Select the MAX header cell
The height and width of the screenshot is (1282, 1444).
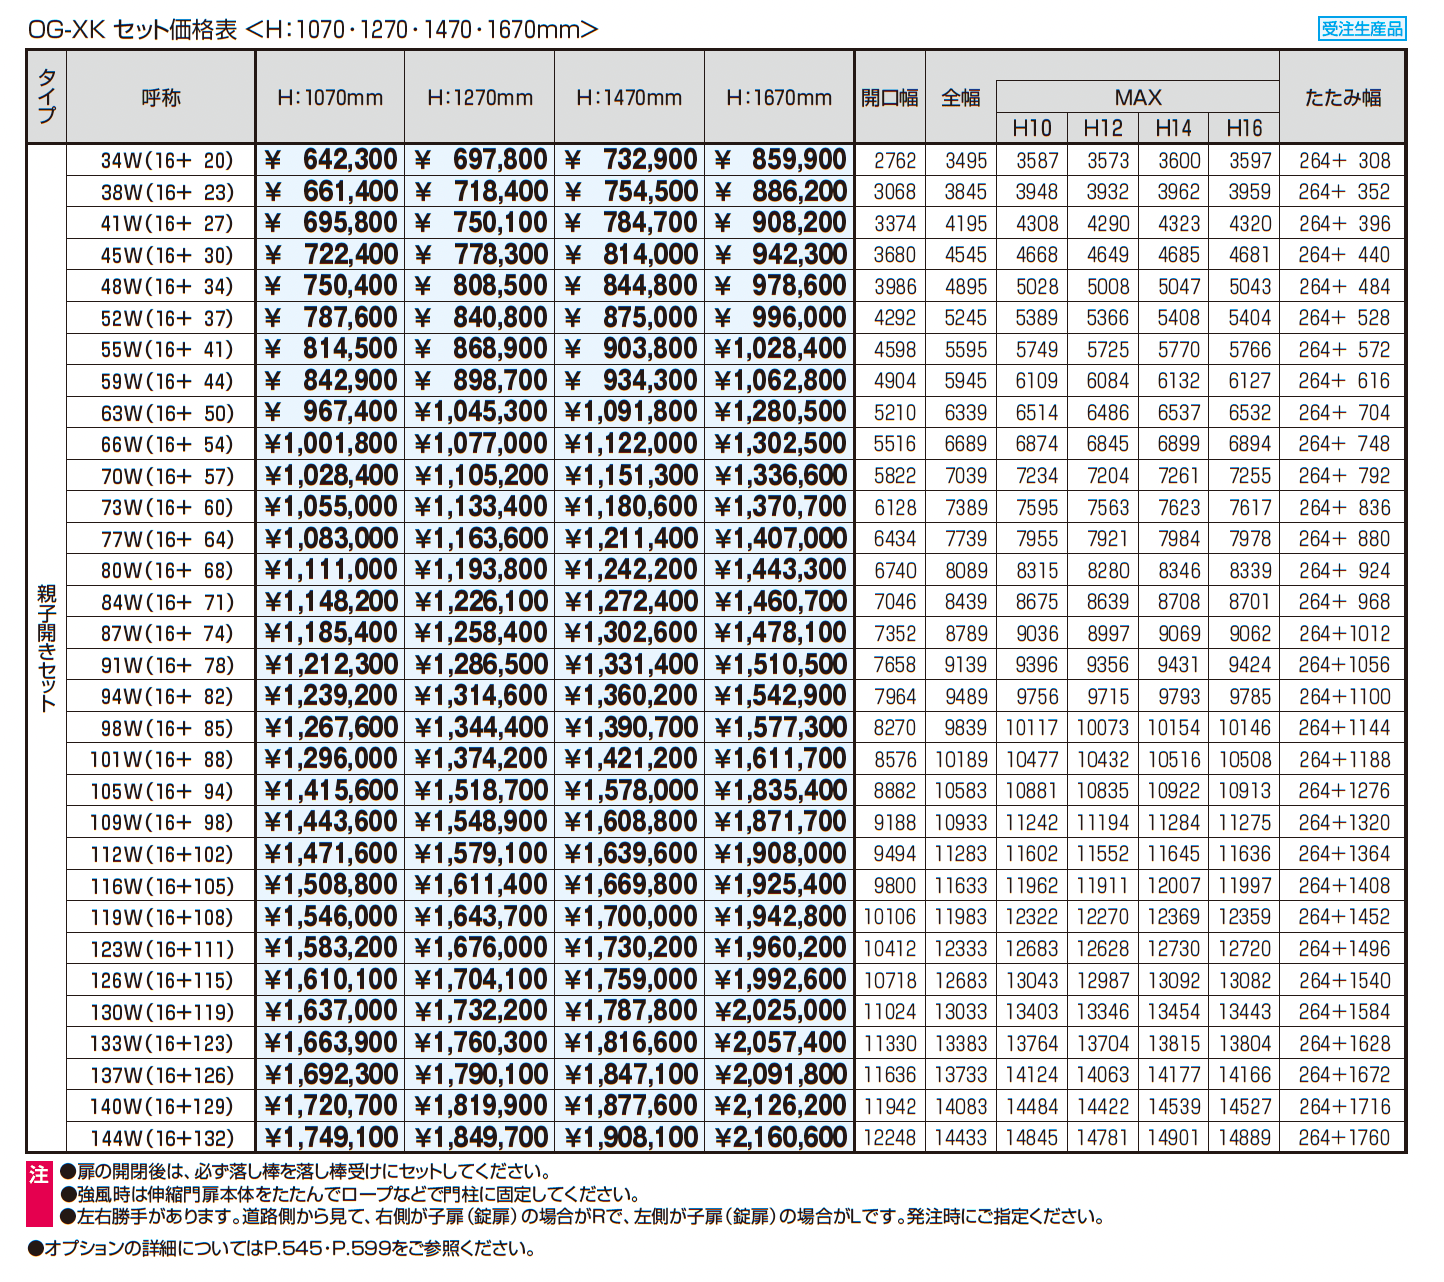coord(1138,97)
